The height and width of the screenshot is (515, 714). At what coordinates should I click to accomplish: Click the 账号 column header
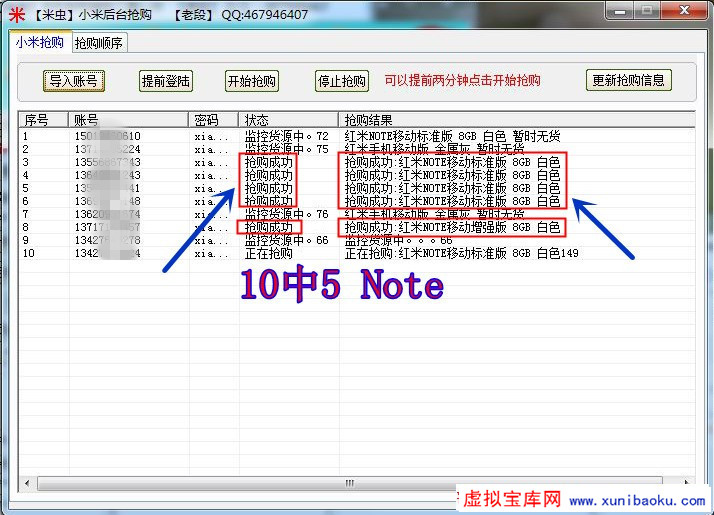128,120
